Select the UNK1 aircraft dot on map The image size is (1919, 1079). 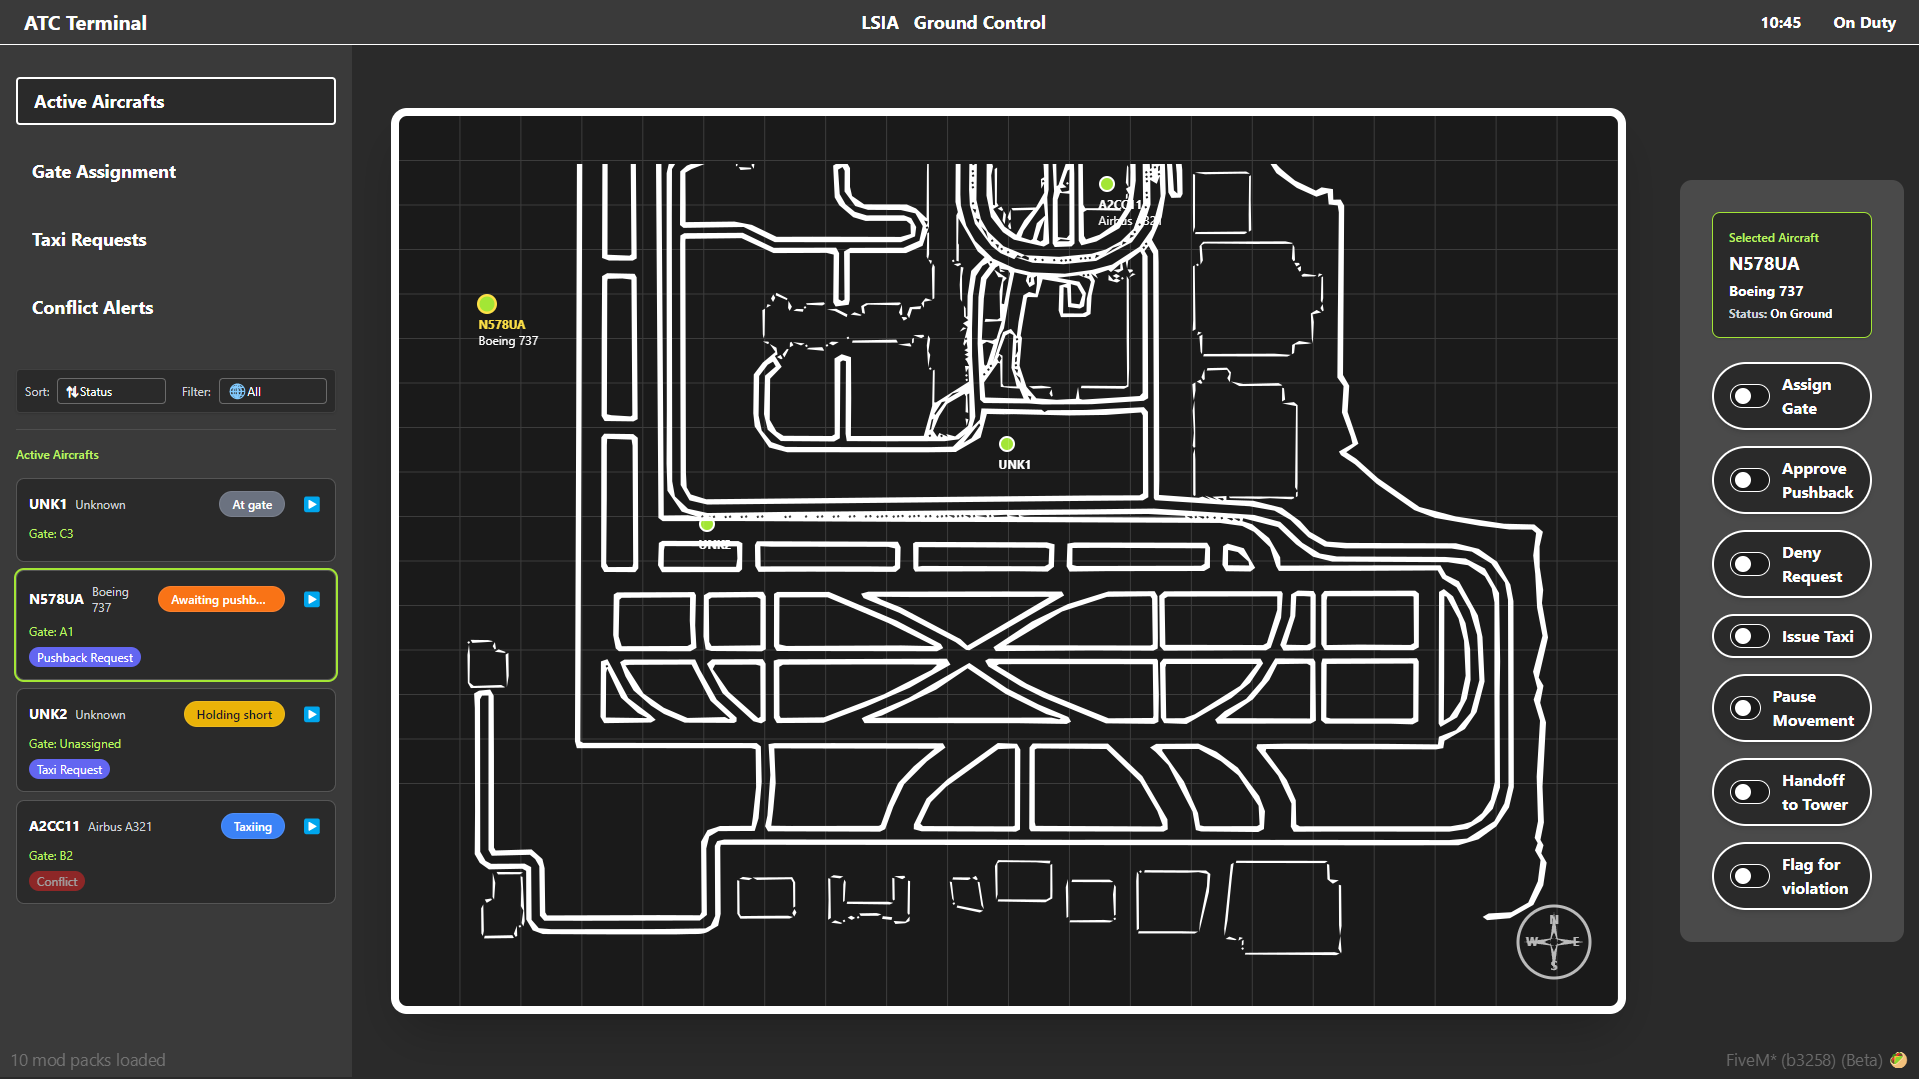pos(1007,444)
